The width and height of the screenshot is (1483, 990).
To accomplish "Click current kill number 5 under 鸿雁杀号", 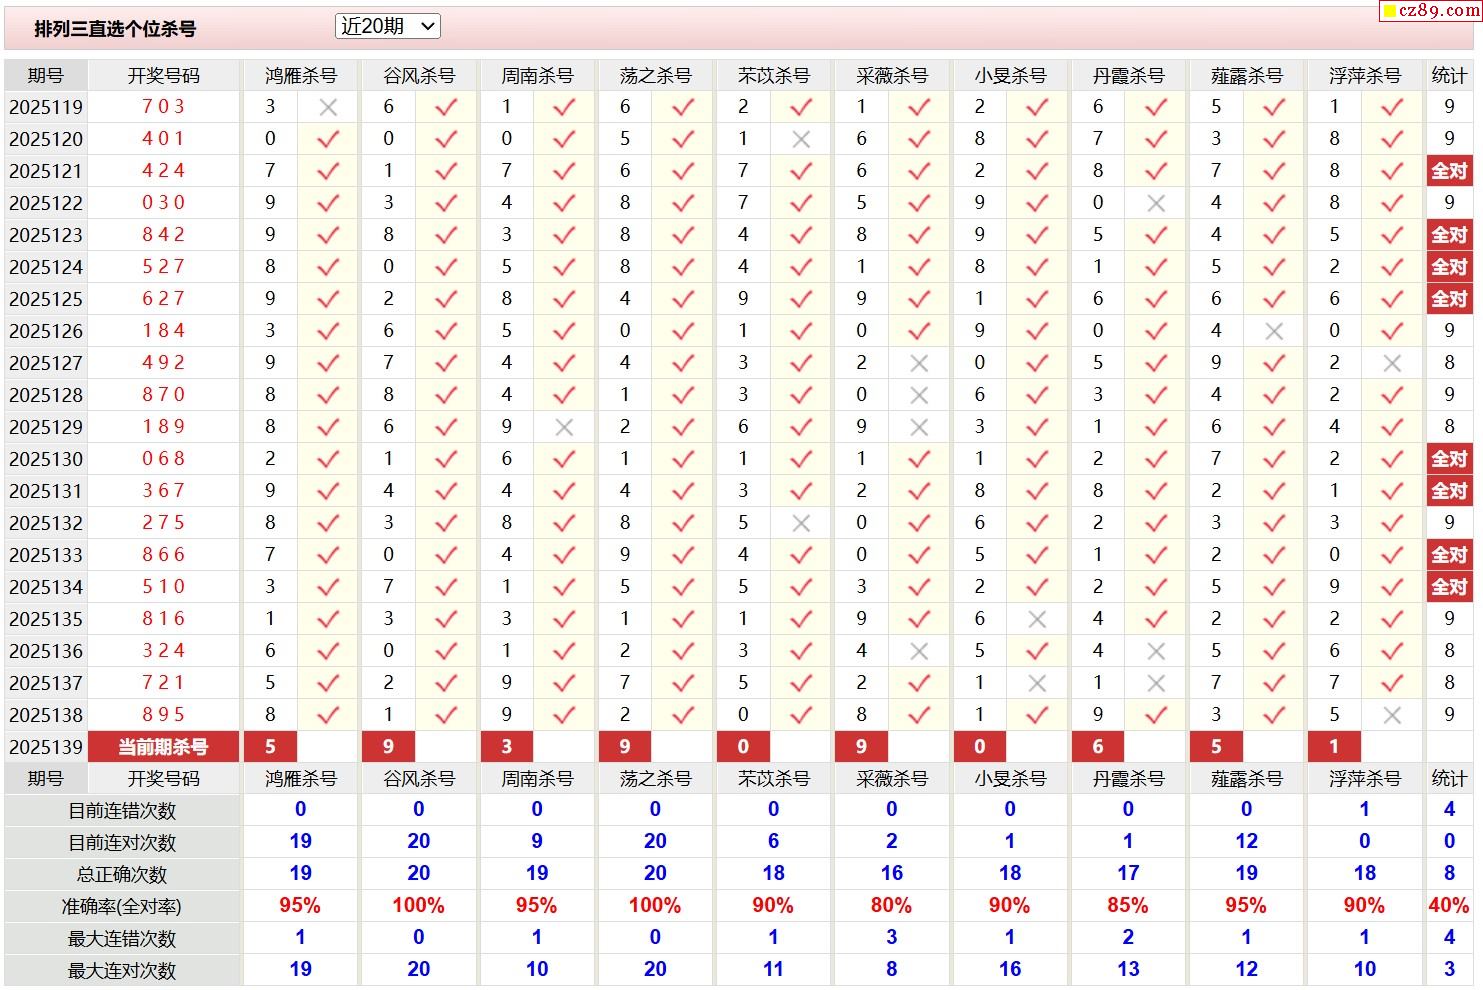I will click(270, 747).
